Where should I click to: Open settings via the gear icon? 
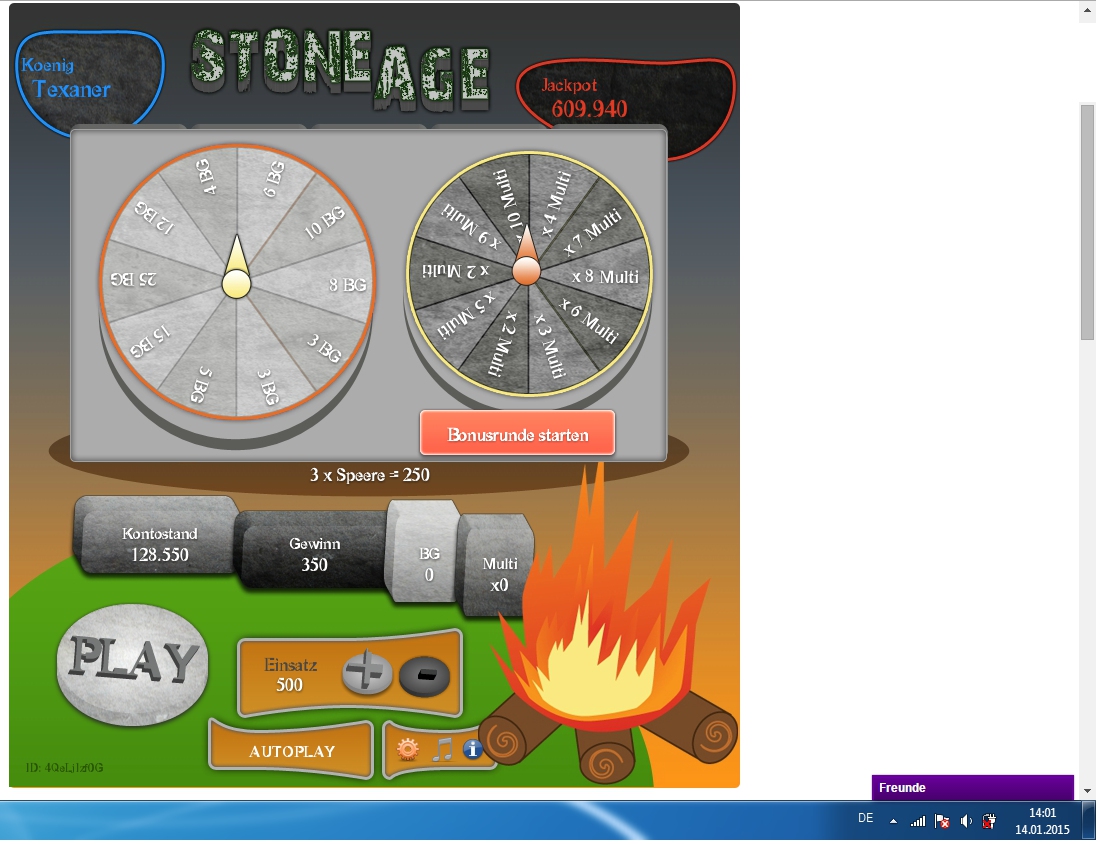(x=408, y=750)
